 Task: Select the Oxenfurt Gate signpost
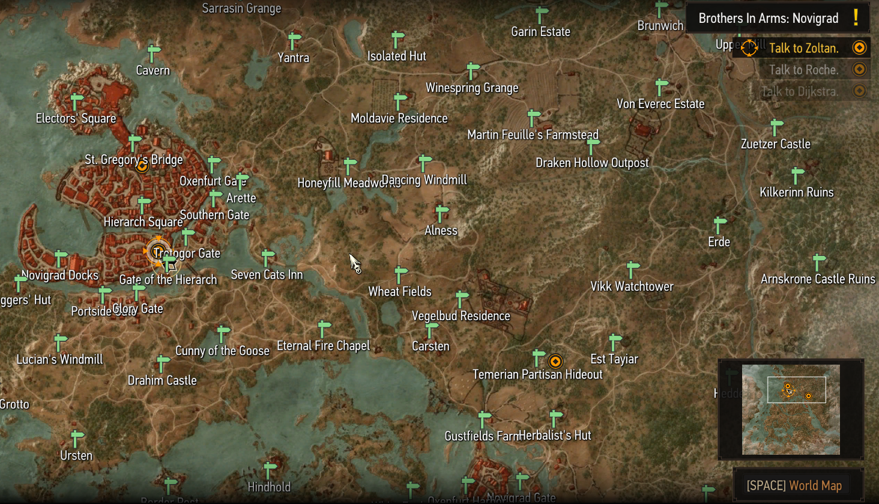pos(214,164)
